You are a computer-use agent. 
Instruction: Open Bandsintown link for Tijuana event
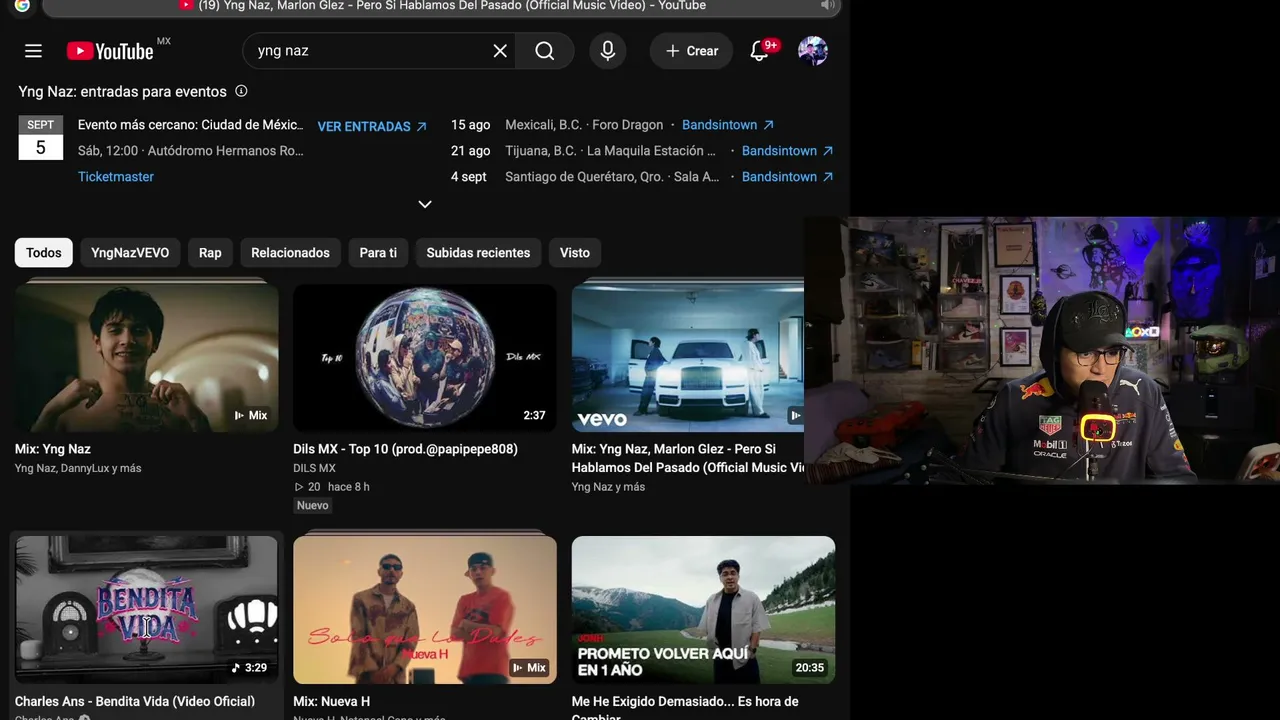(x=788, y=151)
